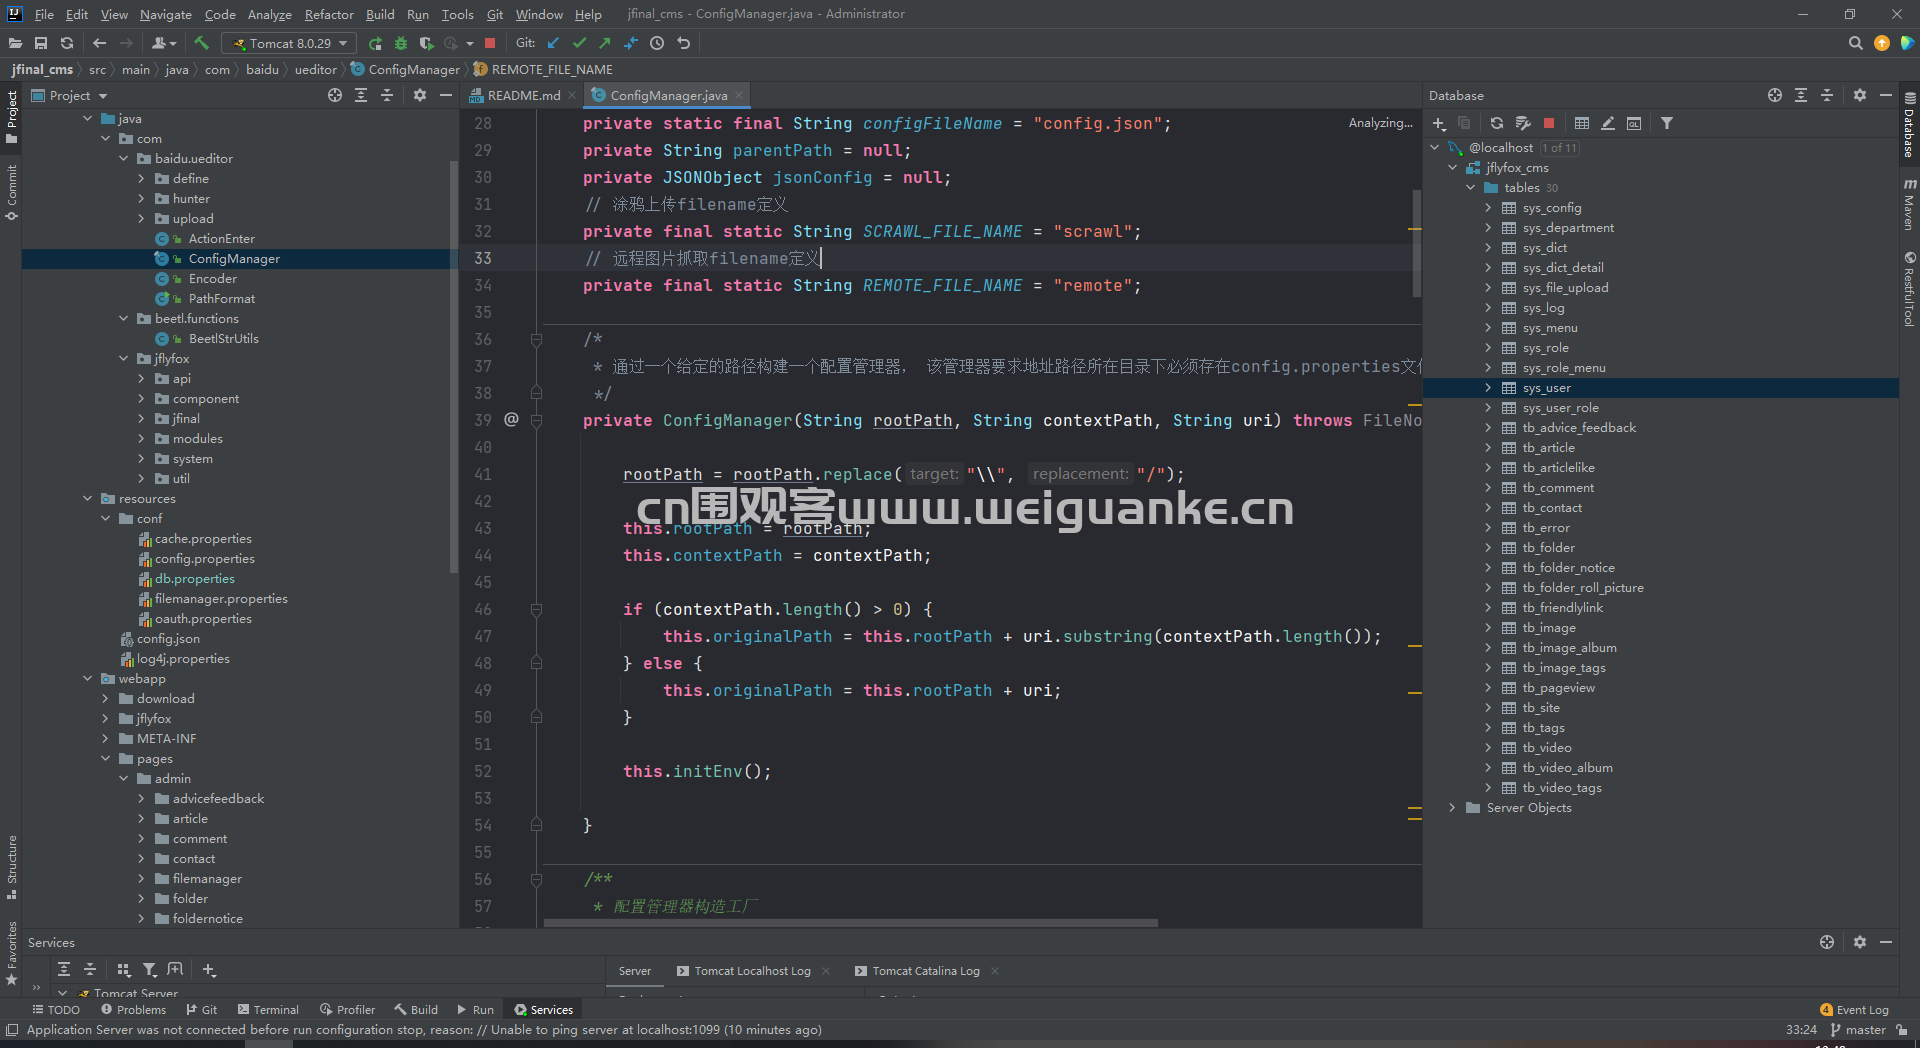The image size is (1920, 1048).
Task: Open the Event Log
Action: point(1855,1010)
